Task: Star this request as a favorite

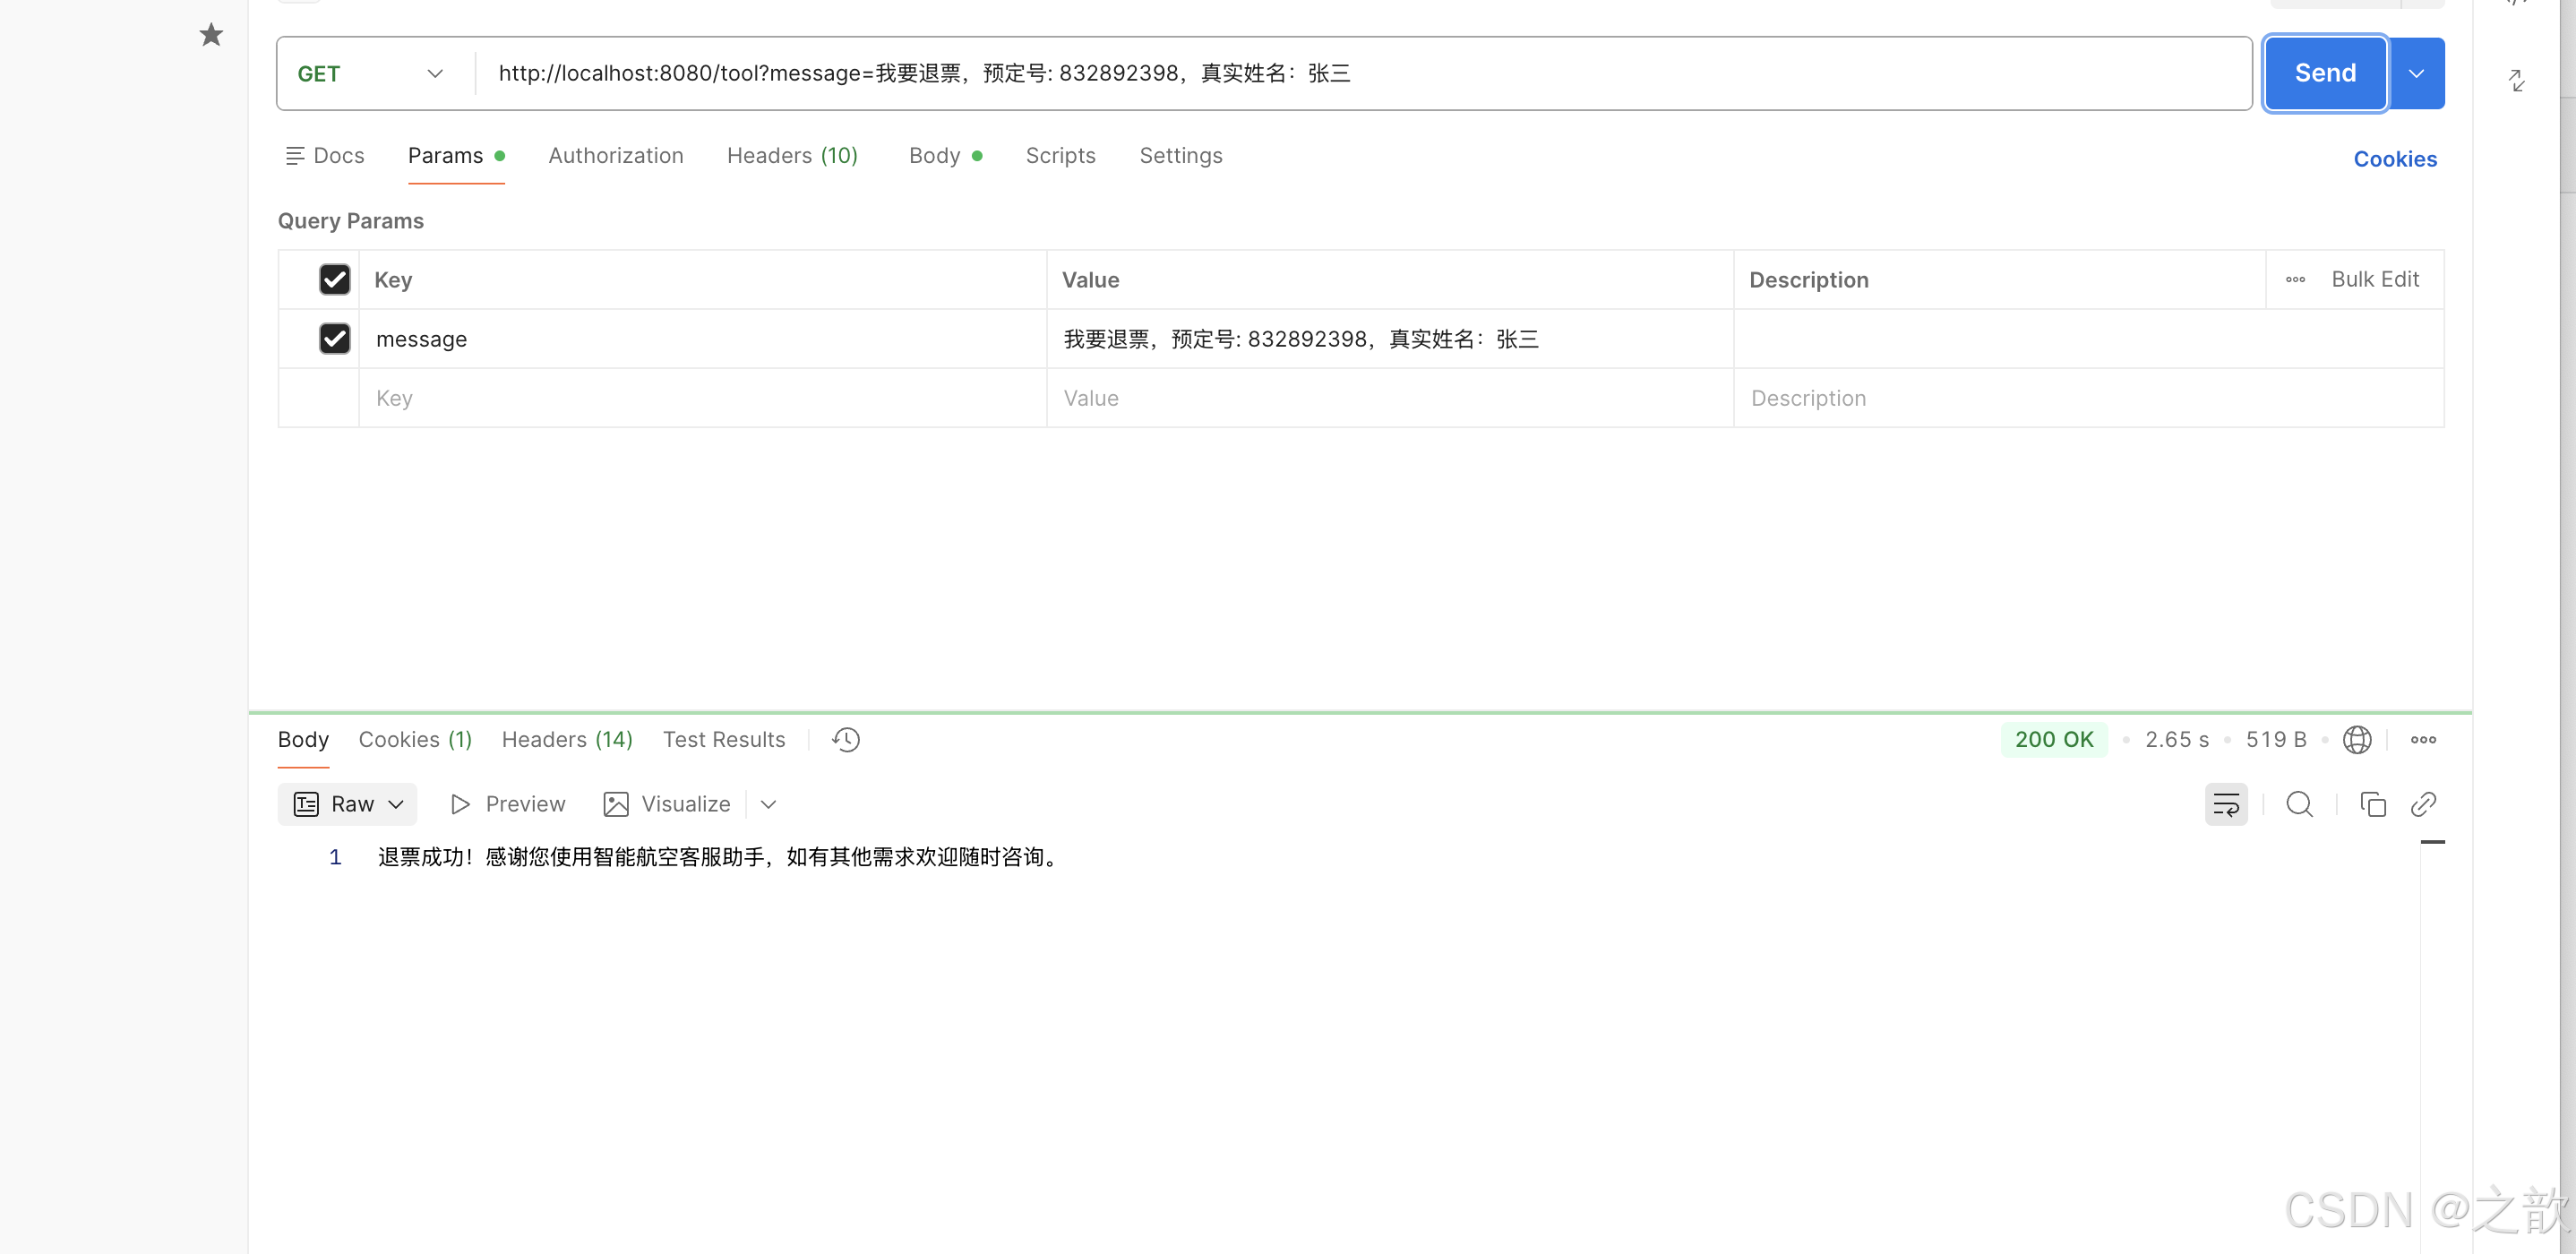Action: (x=211, y=34)
